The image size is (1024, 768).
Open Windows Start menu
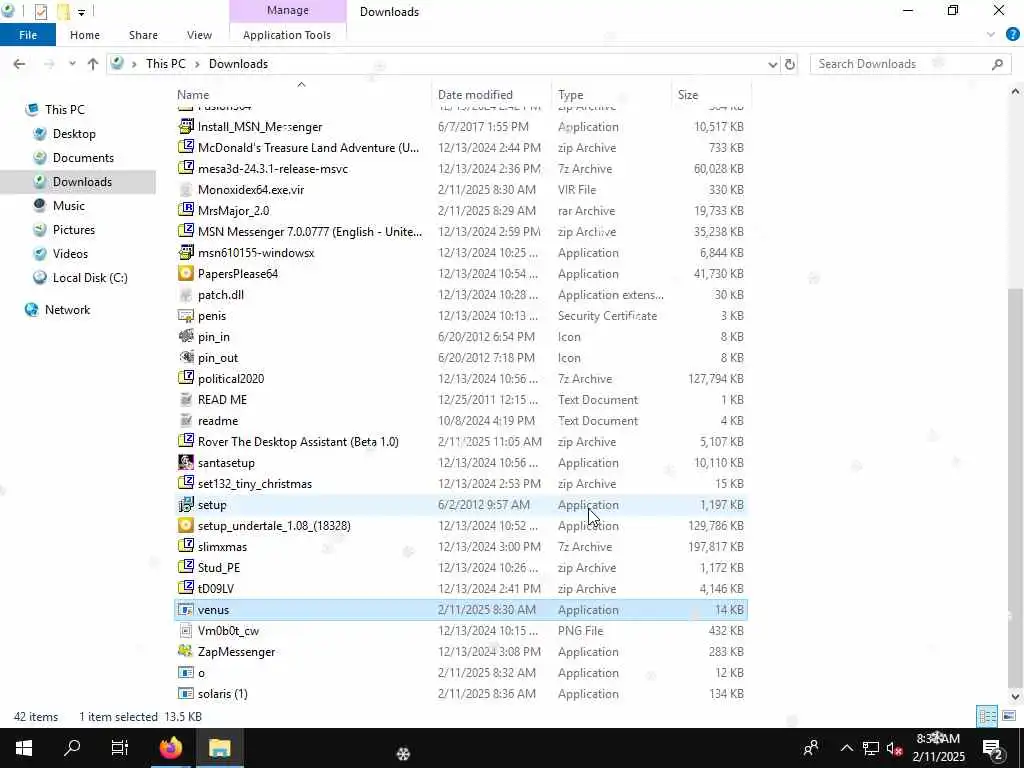coord(24,748)
